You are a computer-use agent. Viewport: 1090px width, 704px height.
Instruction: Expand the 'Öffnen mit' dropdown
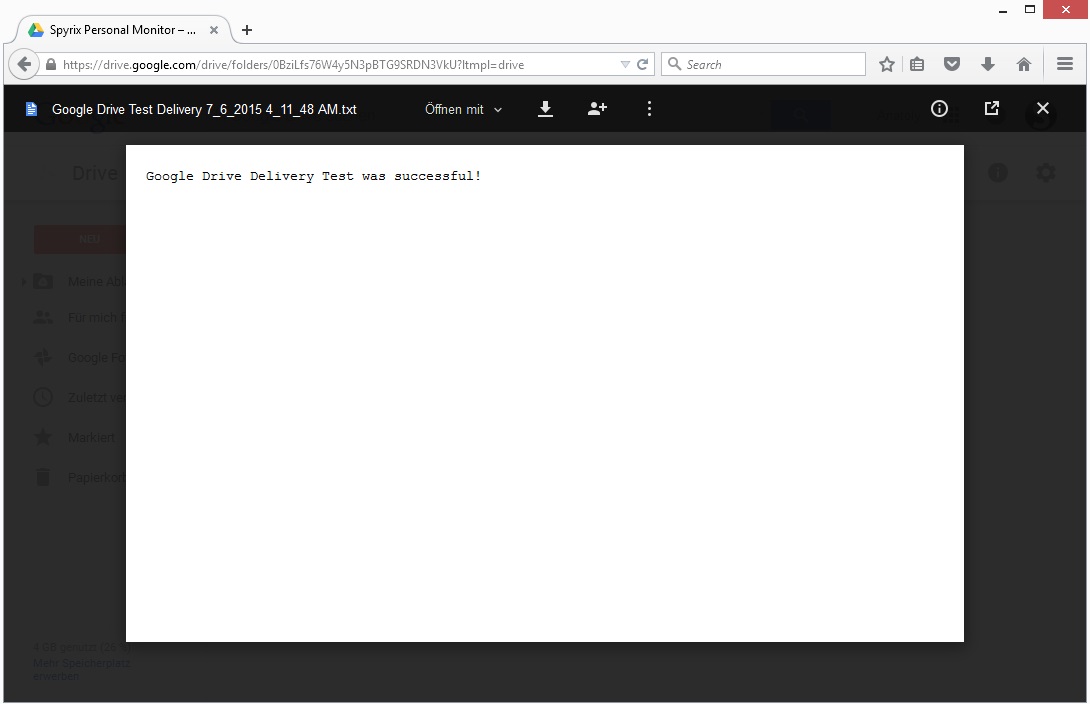[464, 110]
